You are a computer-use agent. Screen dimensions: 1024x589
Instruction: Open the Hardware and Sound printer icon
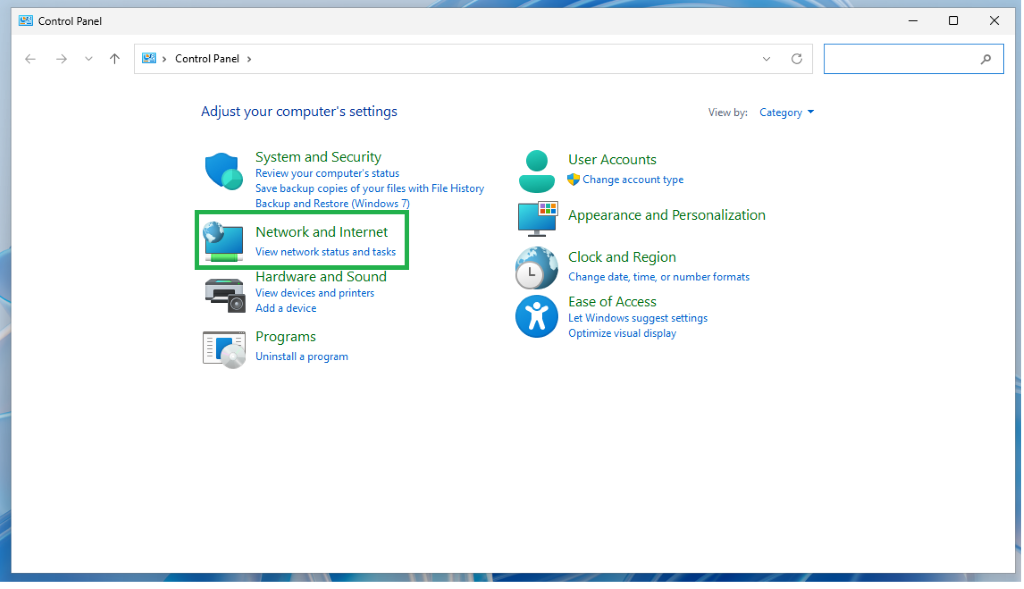tap(224, 295)
